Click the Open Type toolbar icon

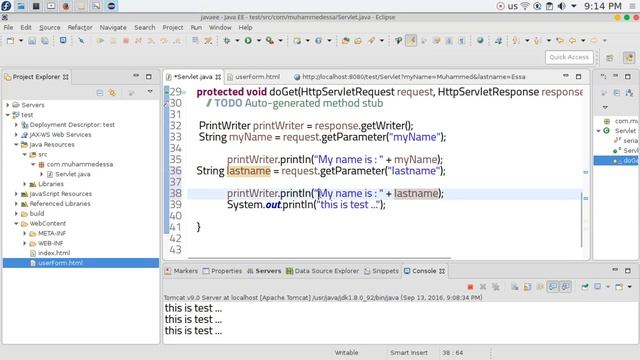[x=345, y=40]
